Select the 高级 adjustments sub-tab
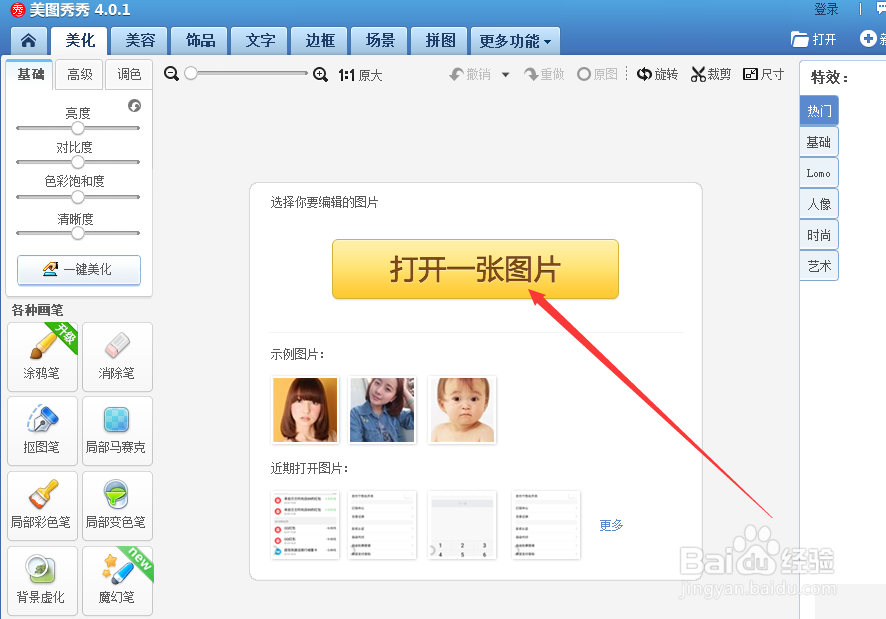 [79, 74]
